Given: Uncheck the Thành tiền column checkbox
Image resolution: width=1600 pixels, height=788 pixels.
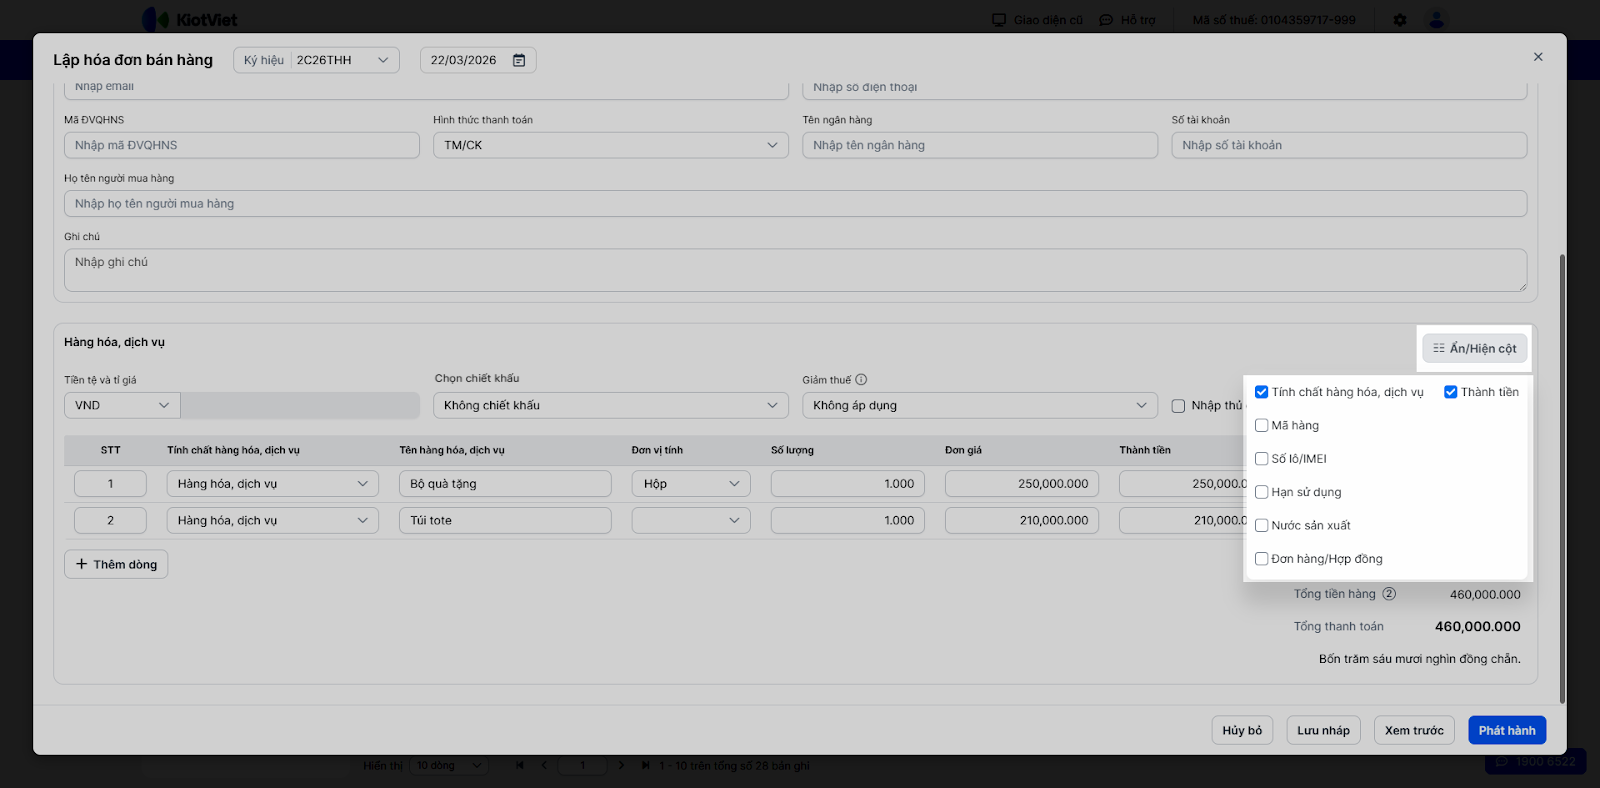Looking at the screenshot, I should coord(1450,392).
